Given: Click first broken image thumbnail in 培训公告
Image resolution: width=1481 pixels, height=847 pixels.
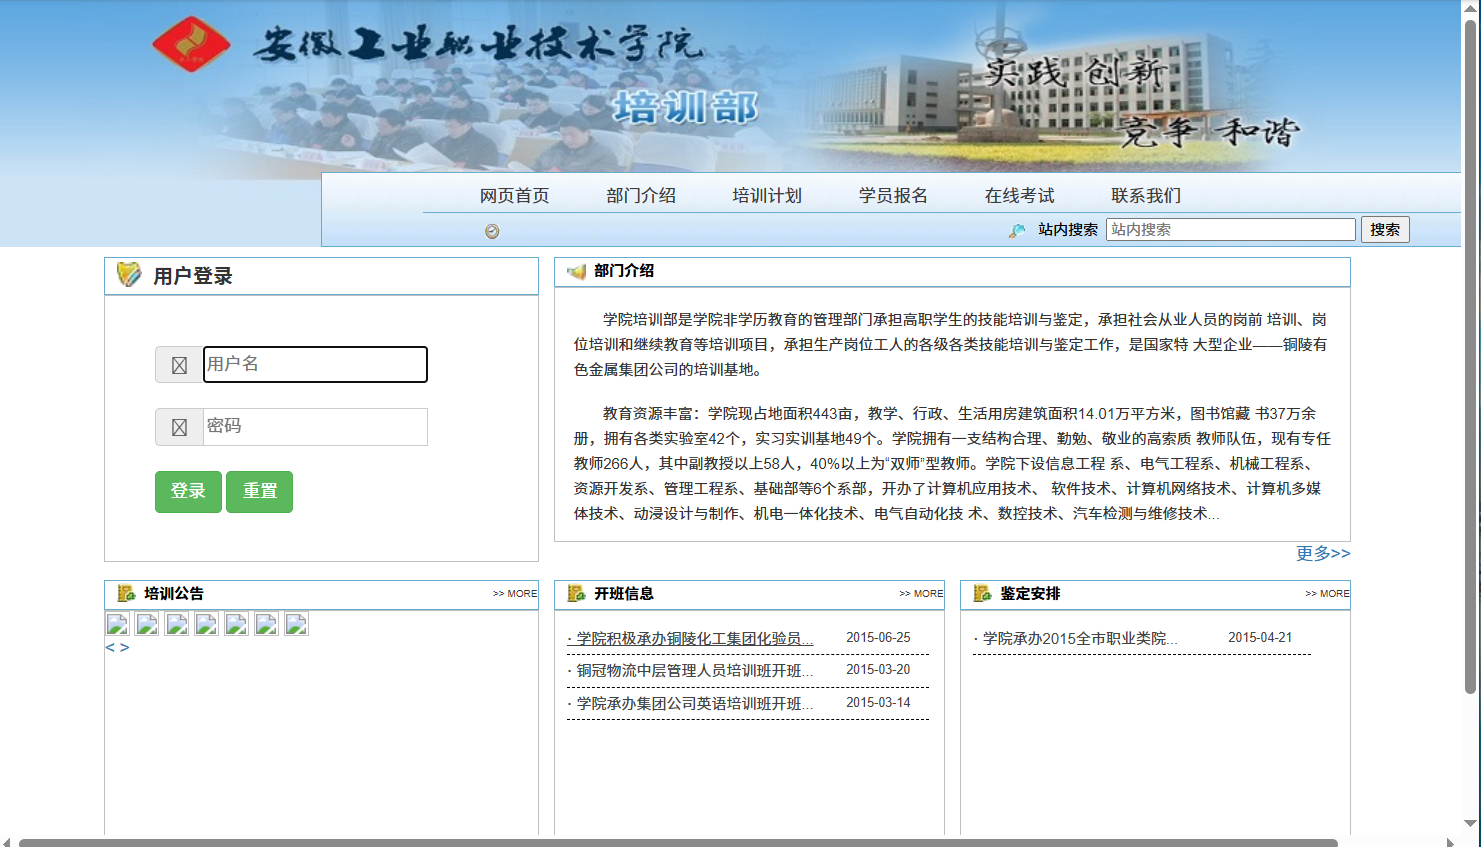Looking at the screenshot, I should click(117, 624).
